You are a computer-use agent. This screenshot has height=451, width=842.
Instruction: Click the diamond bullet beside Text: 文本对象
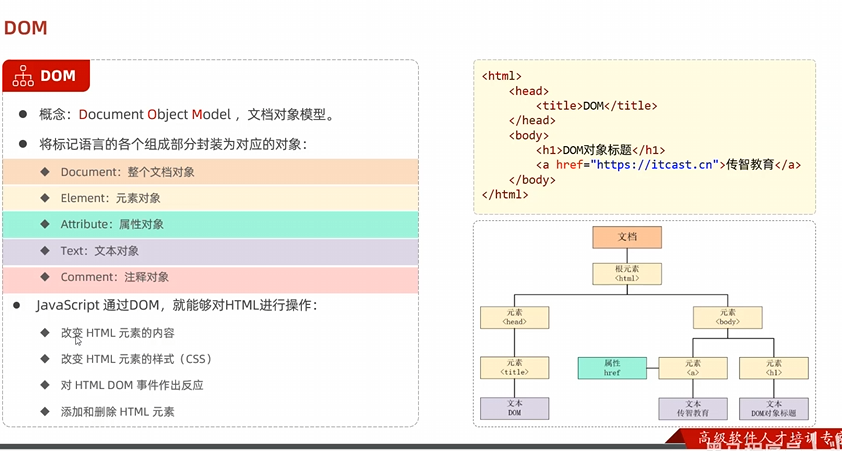pos(45,251)
